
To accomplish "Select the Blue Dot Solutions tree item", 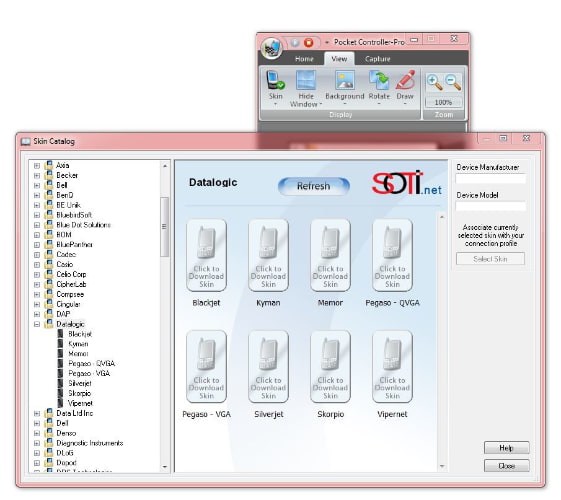I will pos(83,225).
